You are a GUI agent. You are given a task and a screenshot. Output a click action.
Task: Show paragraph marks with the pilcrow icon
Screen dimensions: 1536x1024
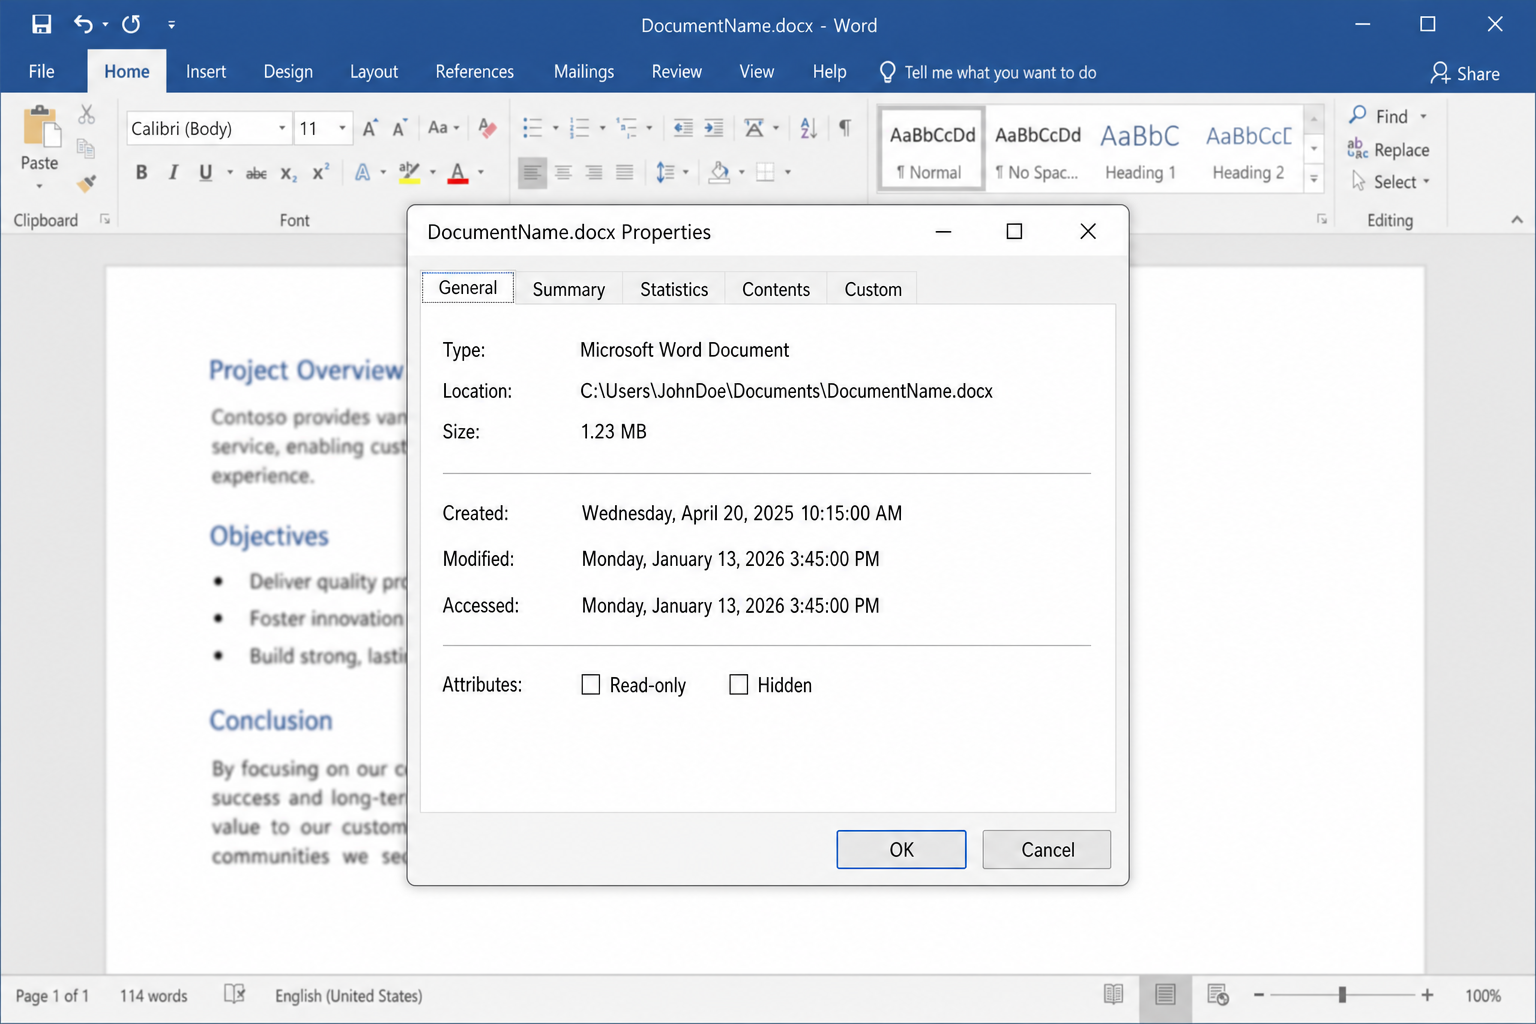point(845,128)
